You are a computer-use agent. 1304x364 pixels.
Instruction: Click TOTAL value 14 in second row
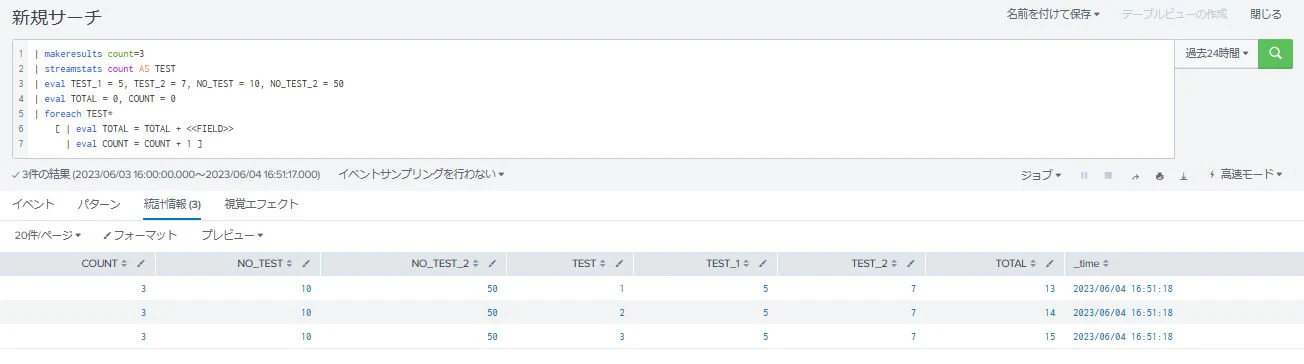point(1049,312)
